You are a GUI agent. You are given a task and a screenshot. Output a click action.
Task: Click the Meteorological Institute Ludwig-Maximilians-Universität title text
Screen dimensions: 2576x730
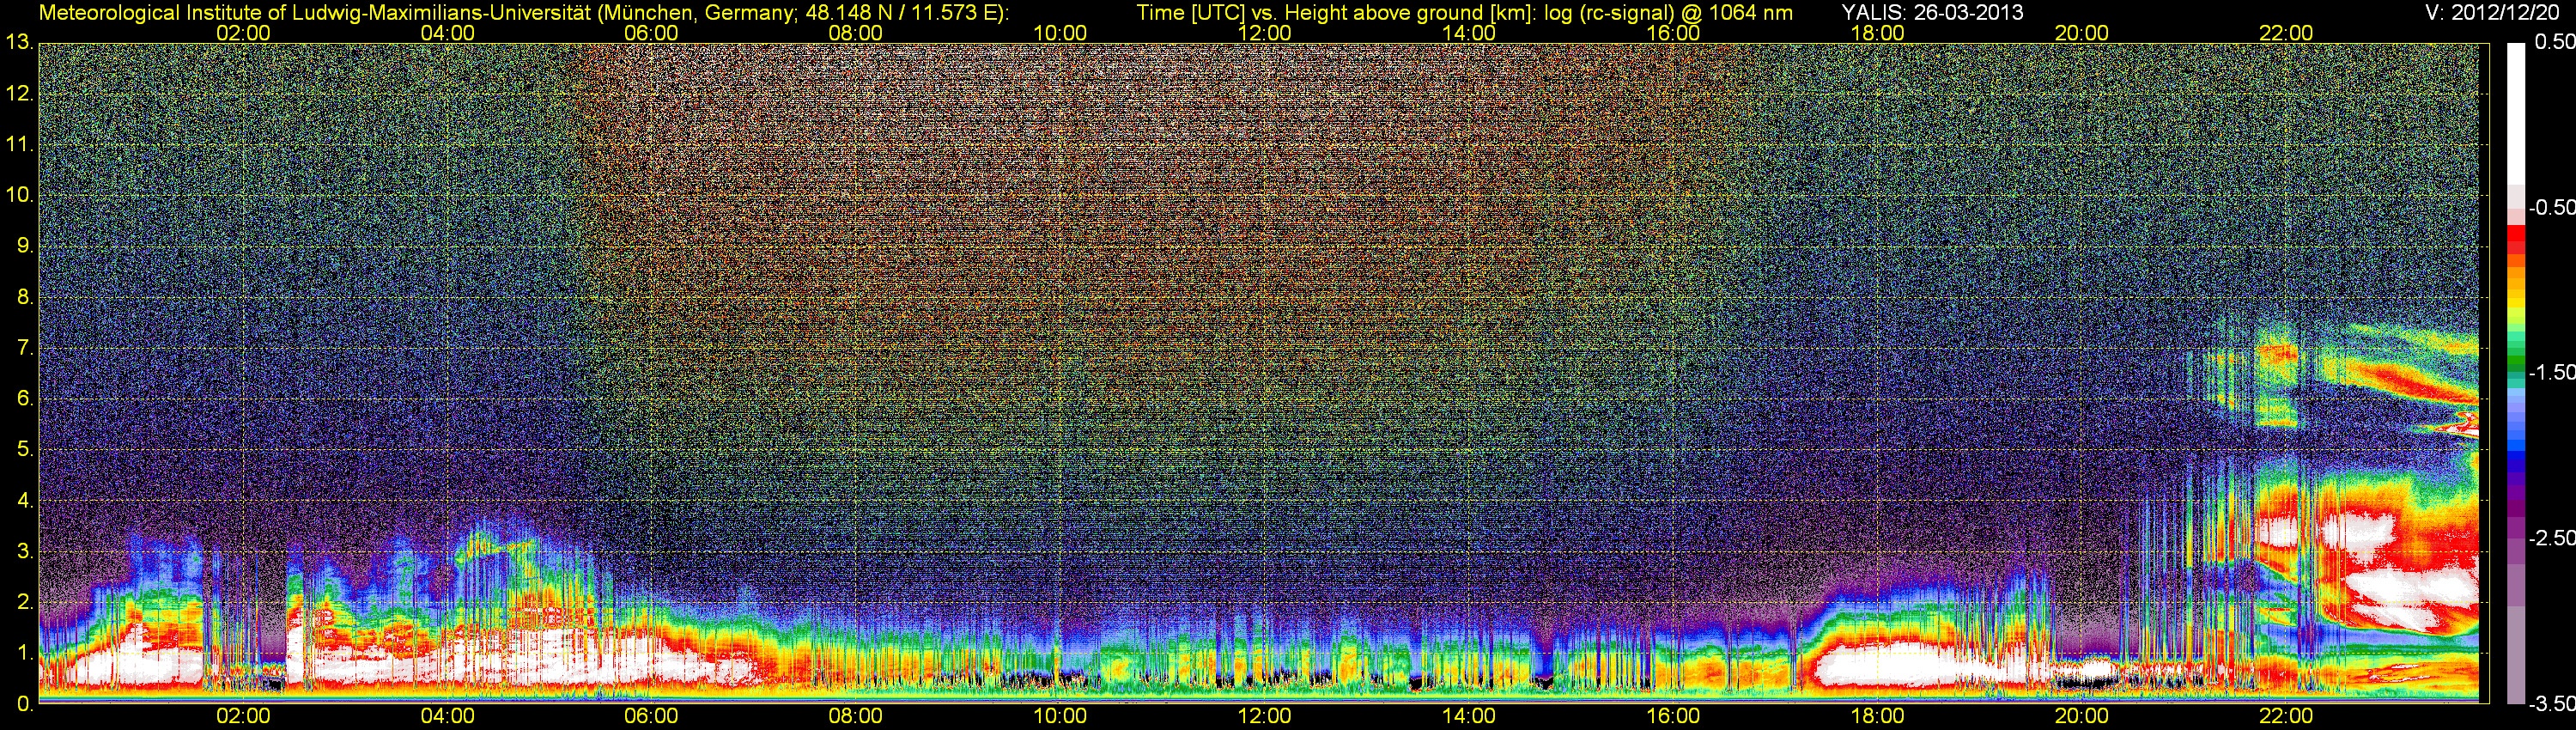[524, 12]
